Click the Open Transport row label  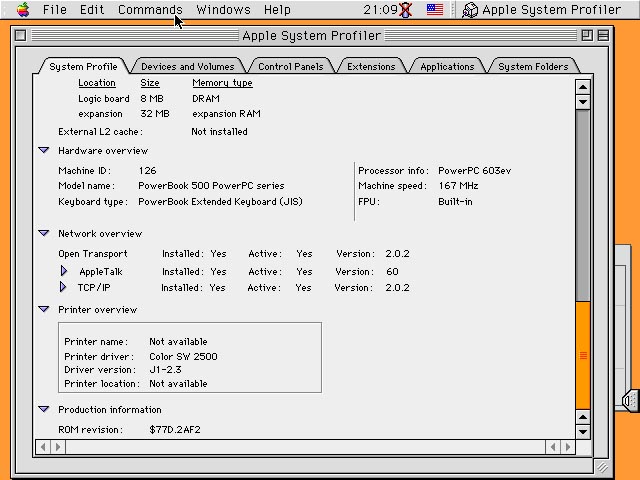93,253
